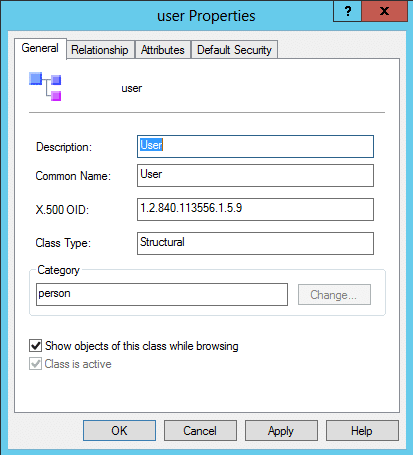This screenshot has height=455, width=413.
Task: Click the Description text field
Action: point(255,146)
